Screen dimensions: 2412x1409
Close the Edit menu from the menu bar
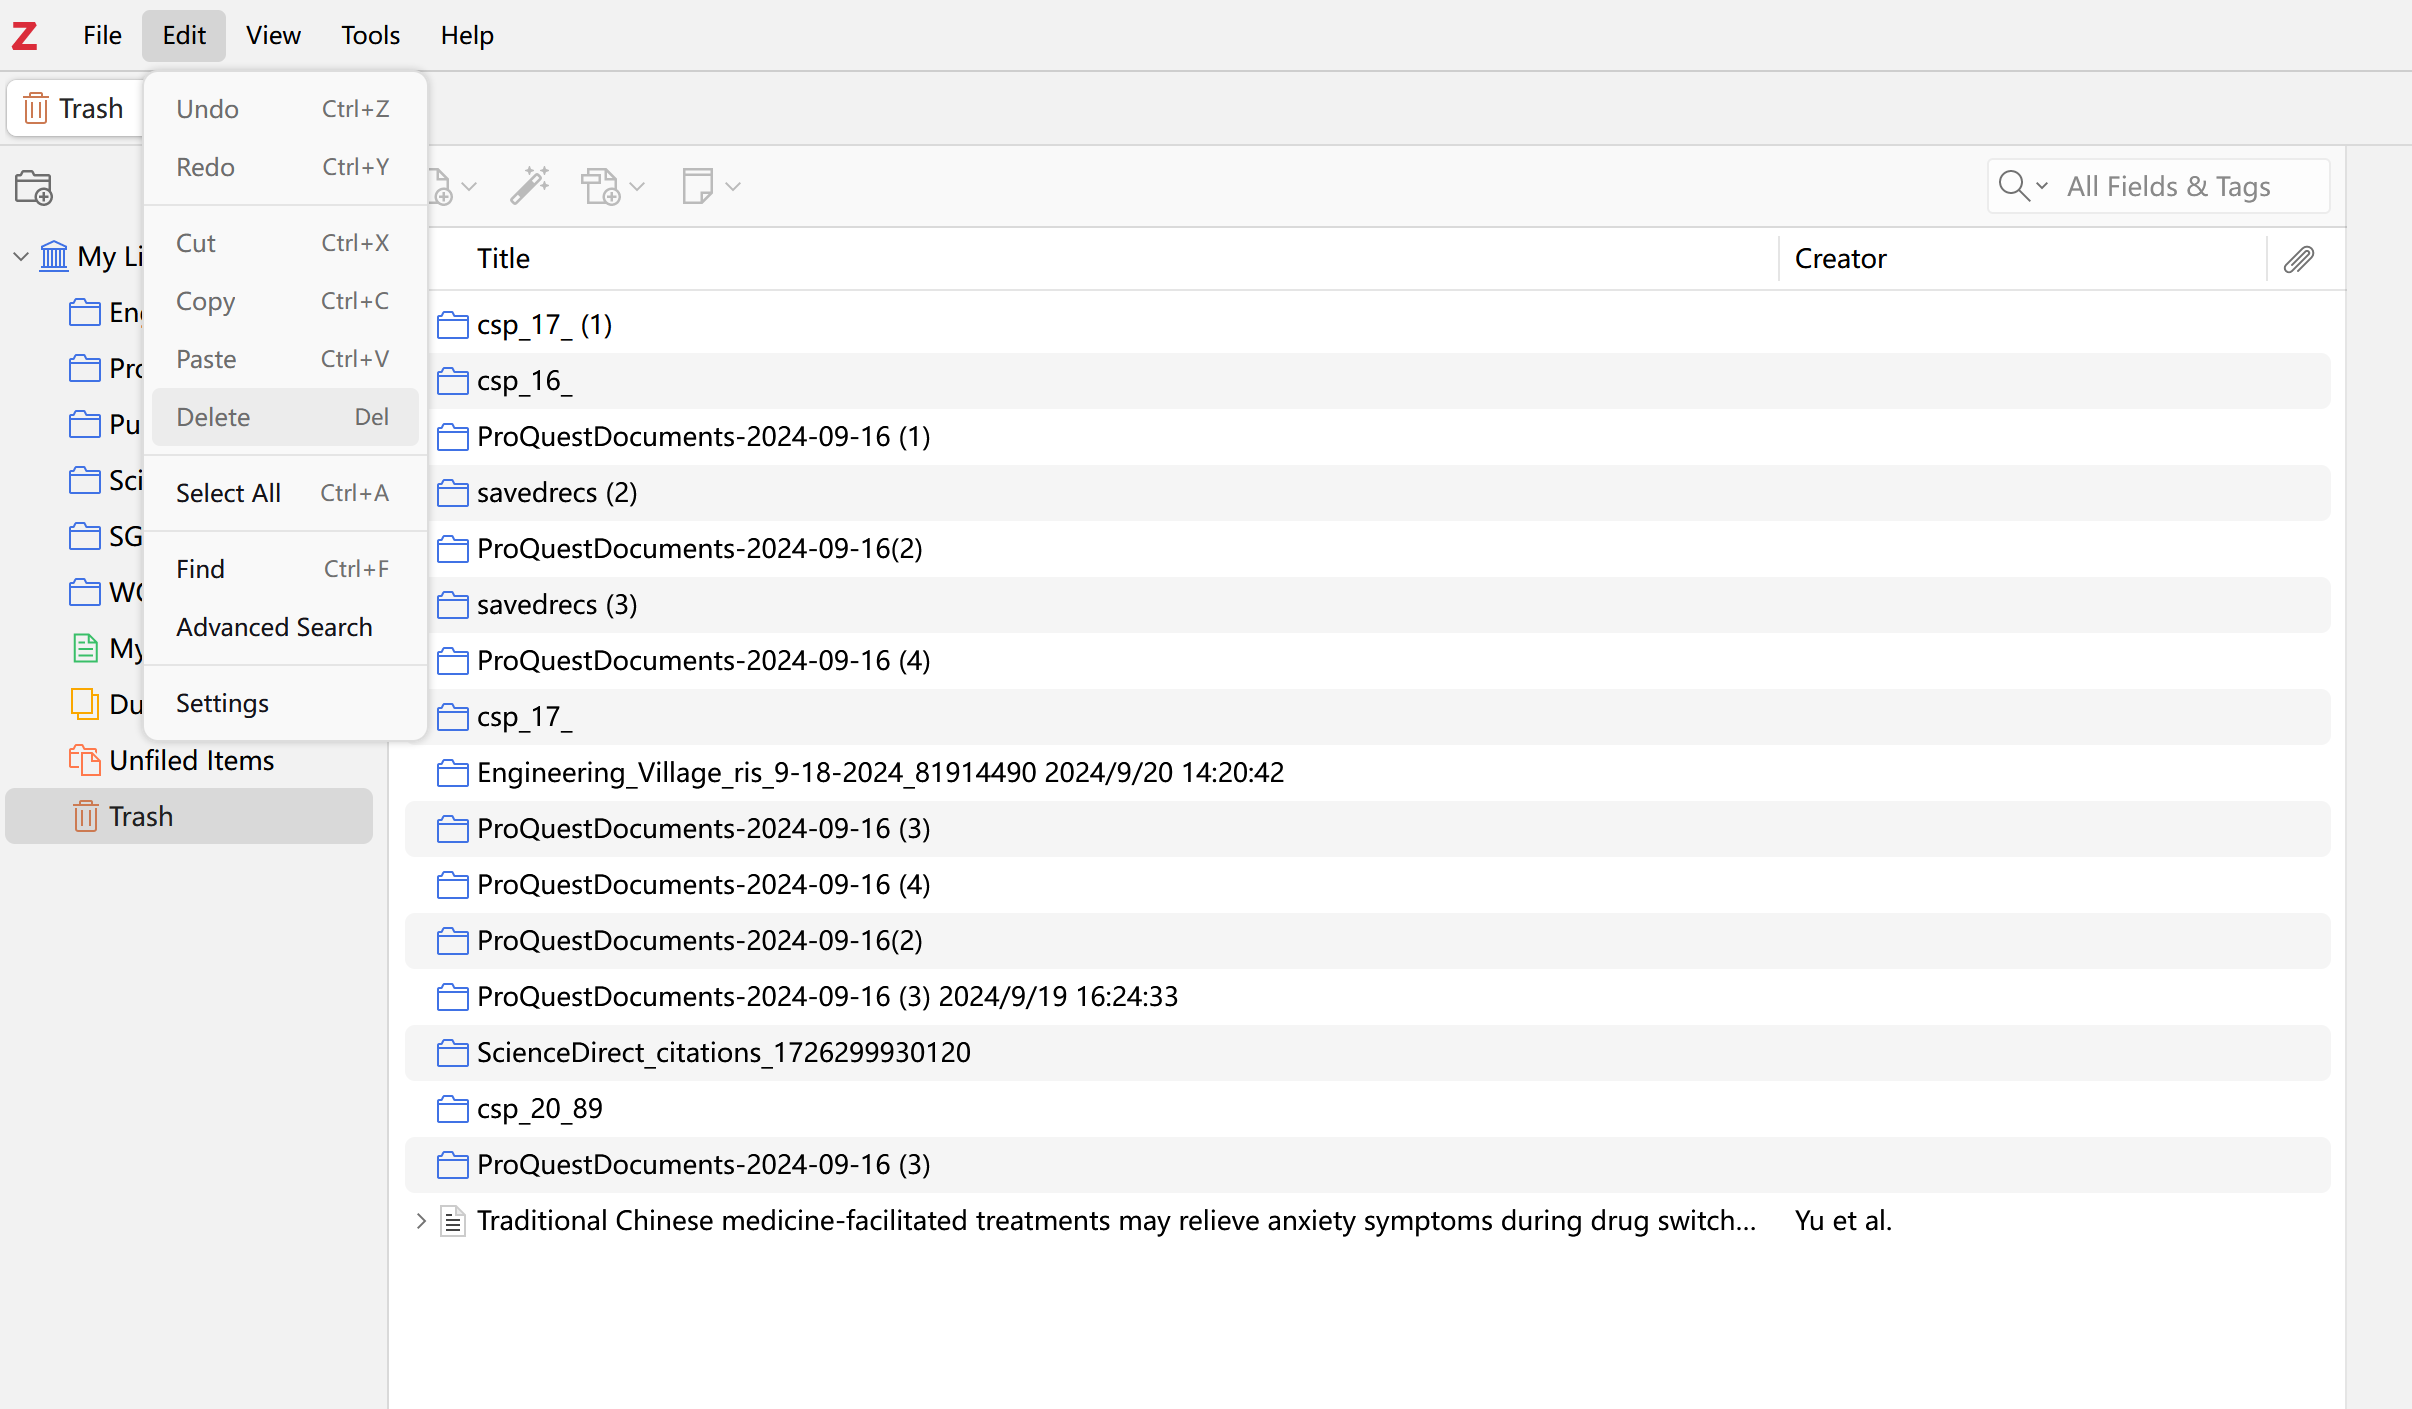184,36
